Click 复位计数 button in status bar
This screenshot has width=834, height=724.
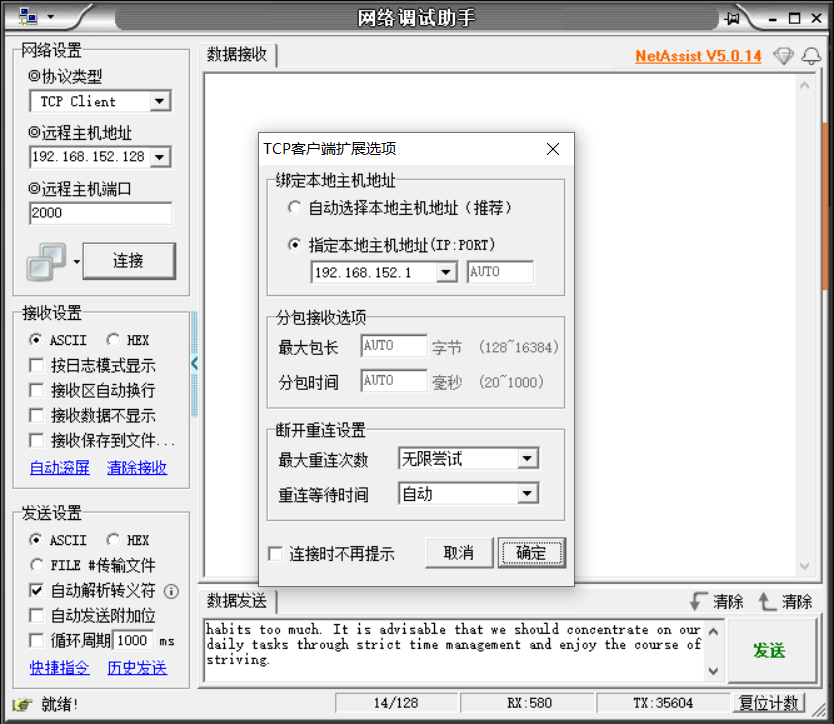[769, 703]
